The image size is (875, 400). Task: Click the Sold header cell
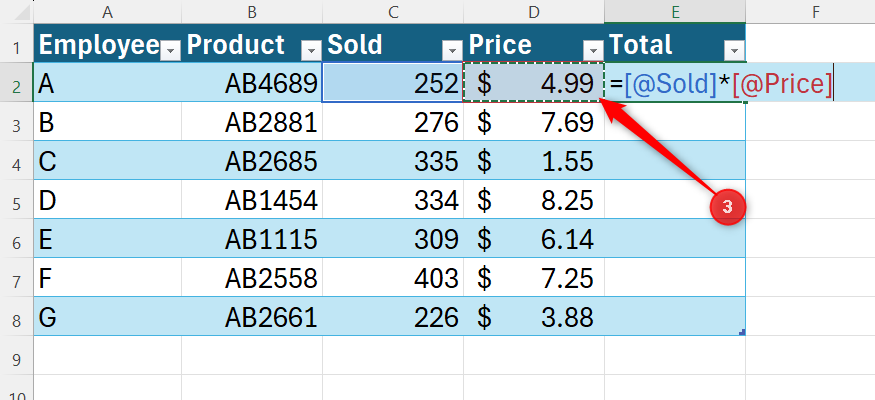coord(393,43)
